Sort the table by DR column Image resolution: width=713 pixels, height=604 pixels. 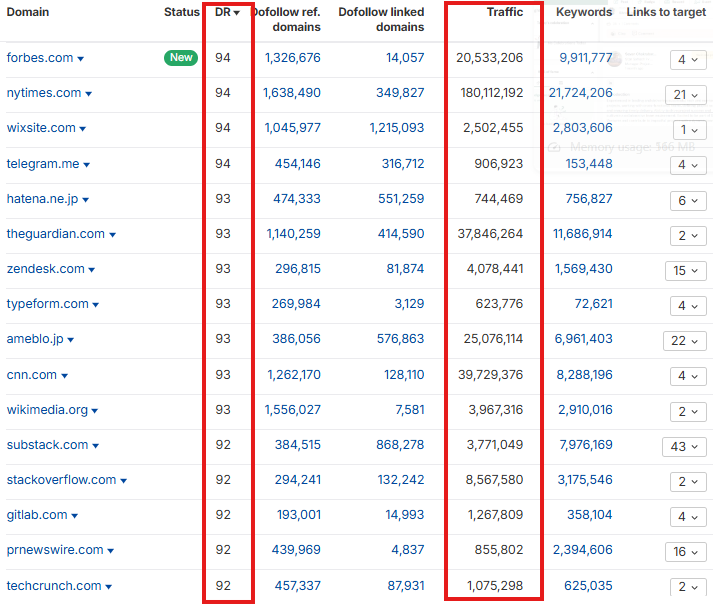click(x=227, y=13)
